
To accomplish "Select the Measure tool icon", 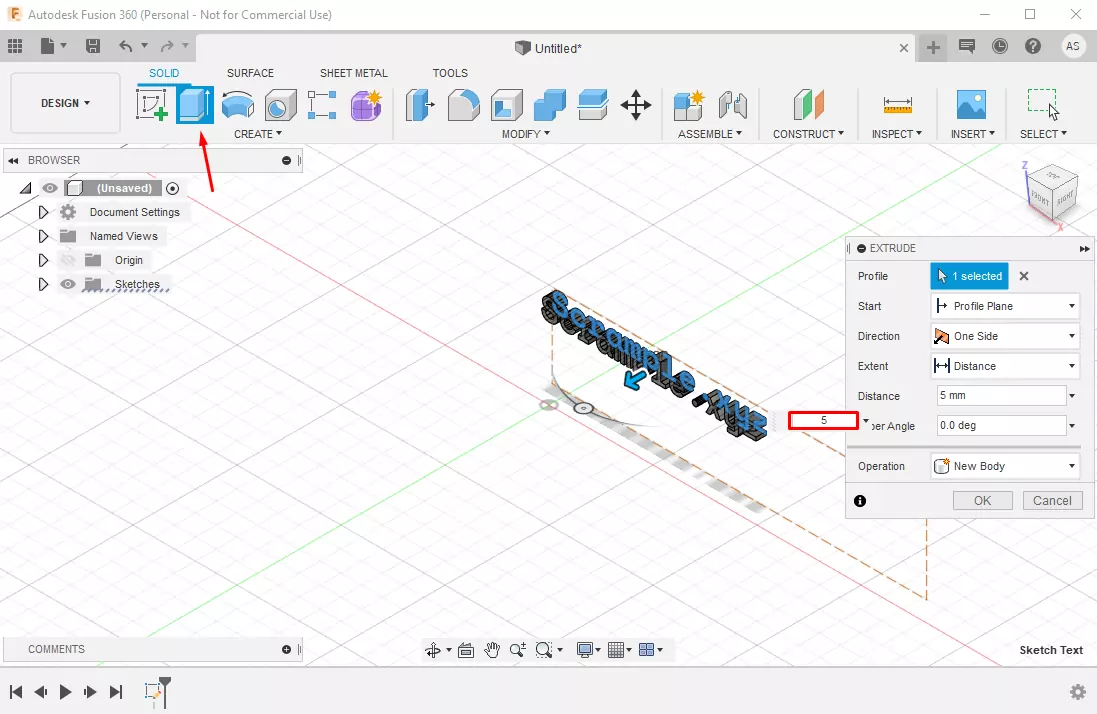I will click(898, 105).
